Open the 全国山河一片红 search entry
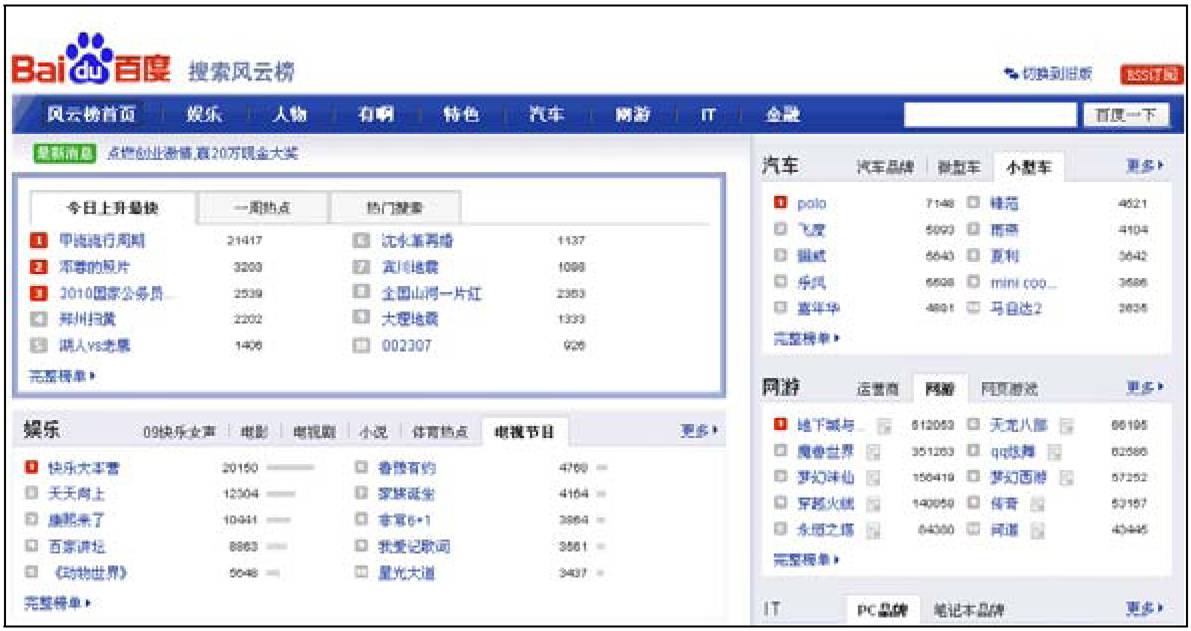The height and width of the screenshot is (631, 1191). [431, 293]
